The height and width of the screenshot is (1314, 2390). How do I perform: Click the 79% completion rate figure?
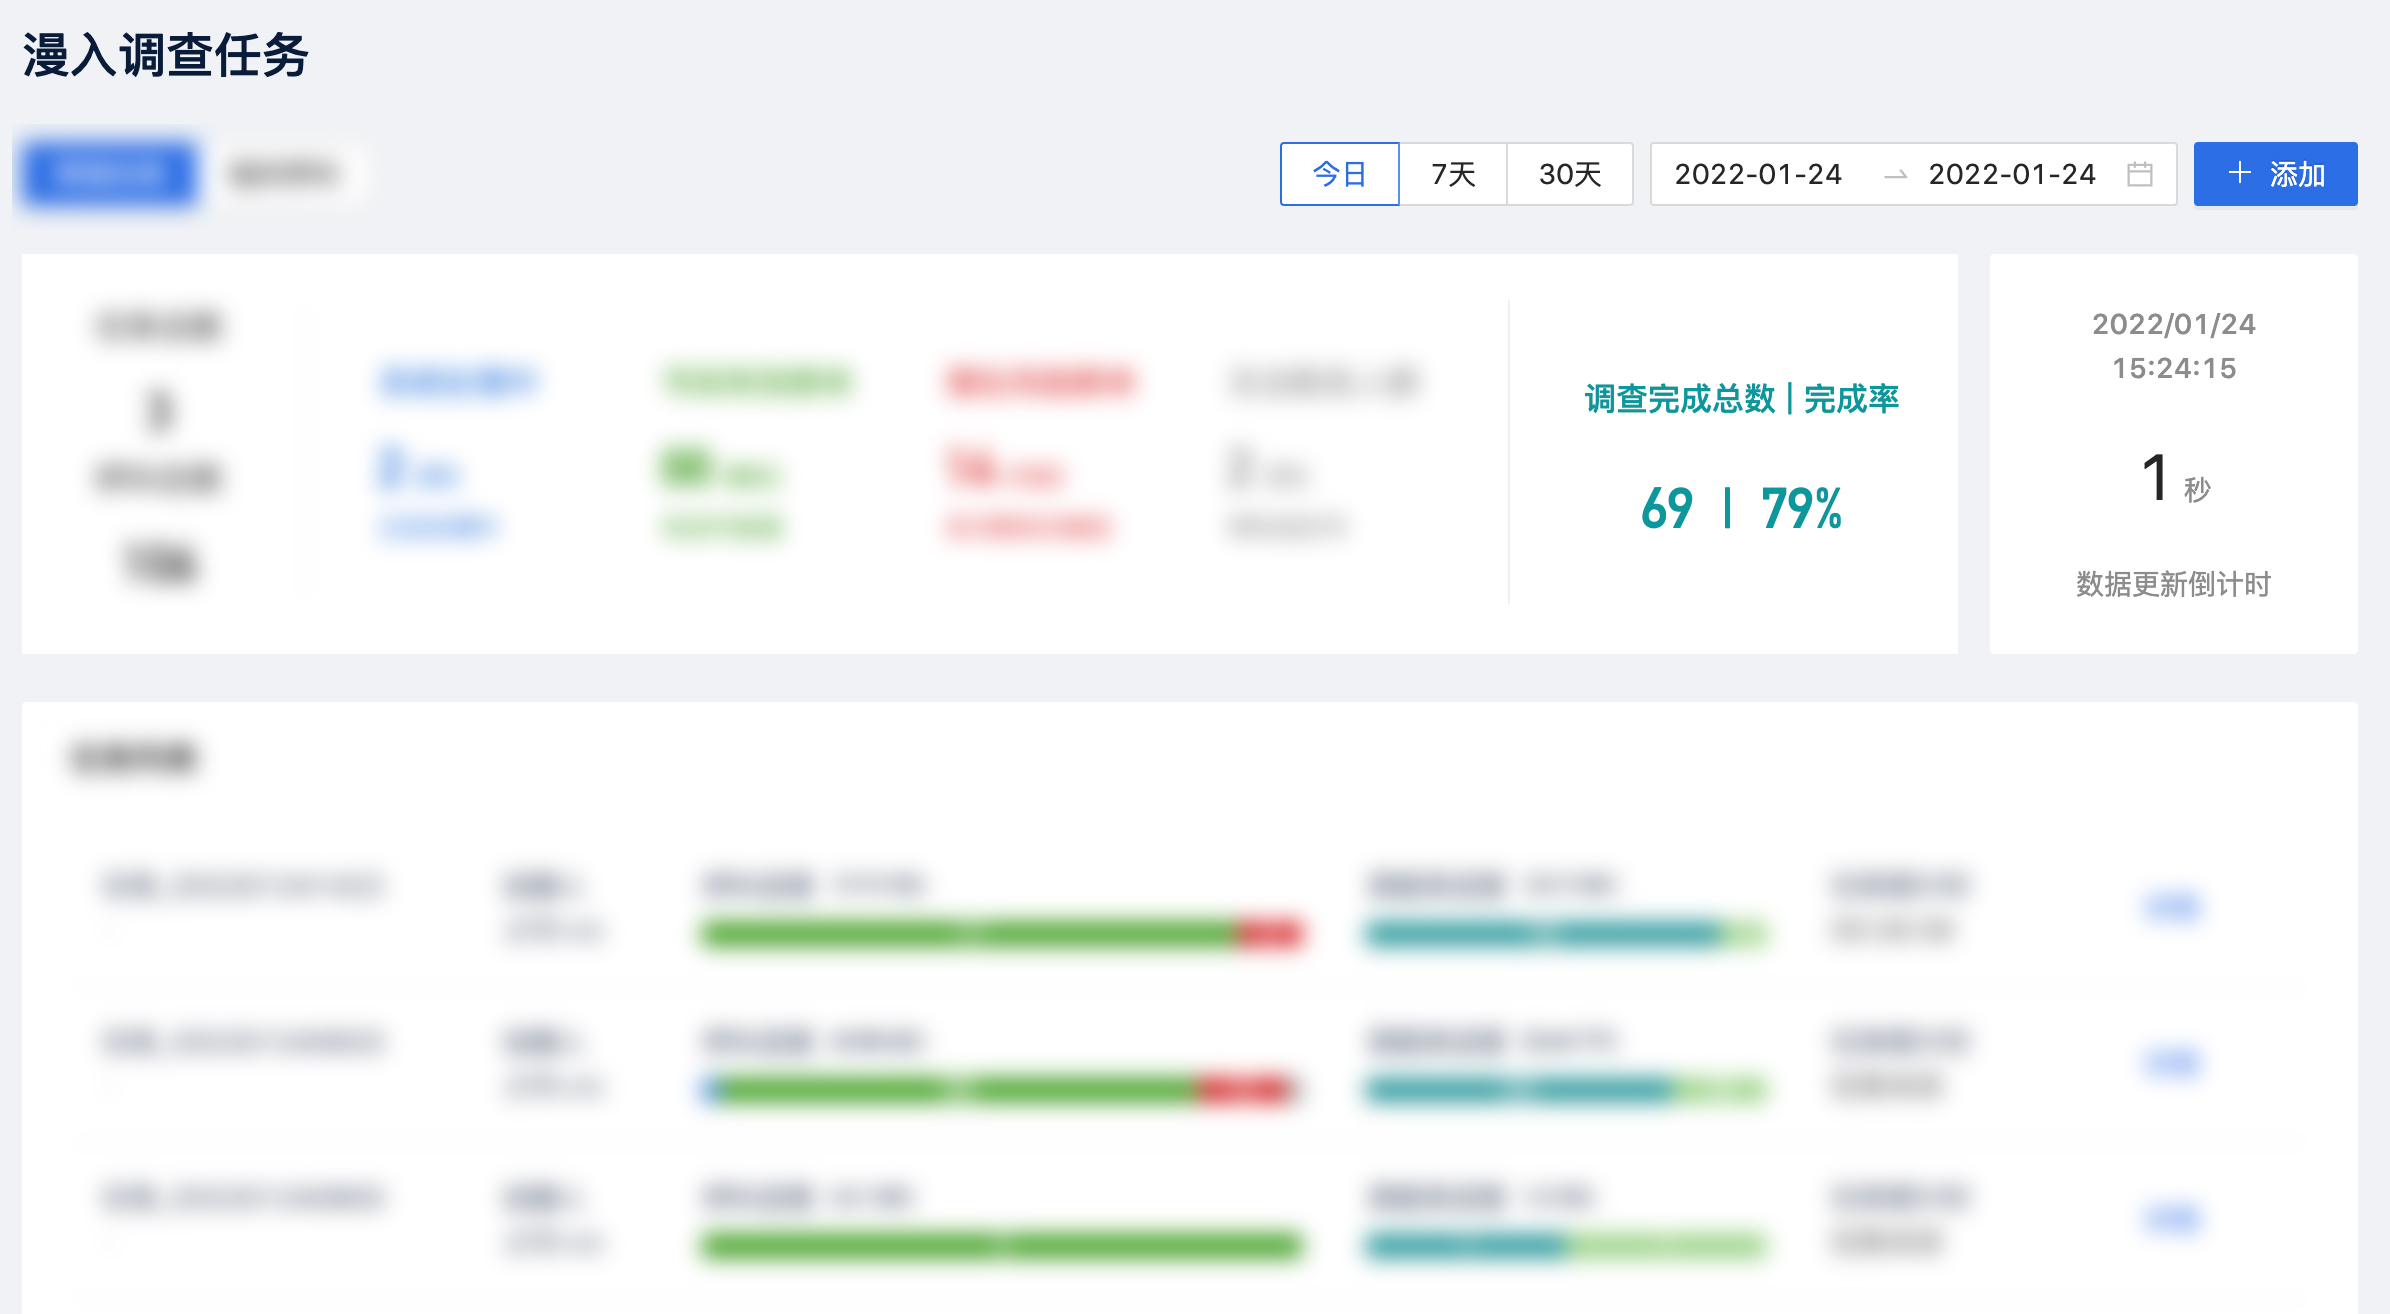pos(1801,508)
